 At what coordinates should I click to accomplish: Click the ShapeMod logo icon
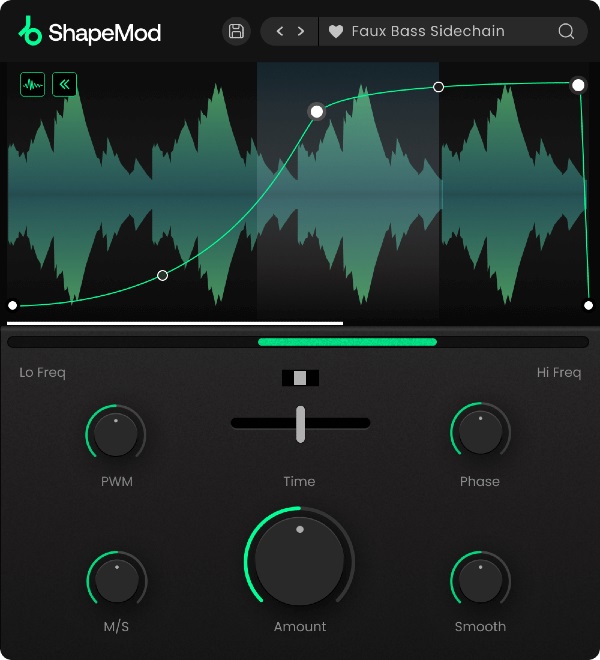(30, 31)
